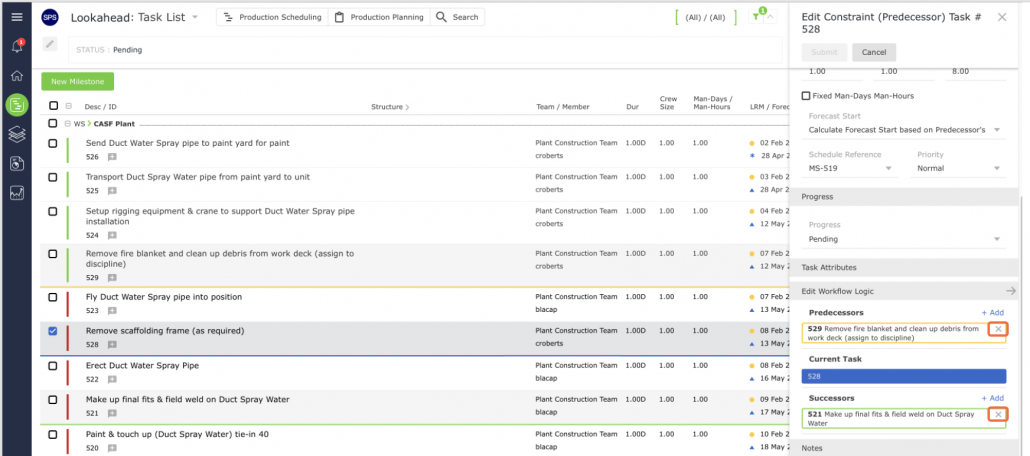The width and height of the screenshot is (1030, 456).
Task: Close the Edit Constraint panel
Action: click(1002, 18)
